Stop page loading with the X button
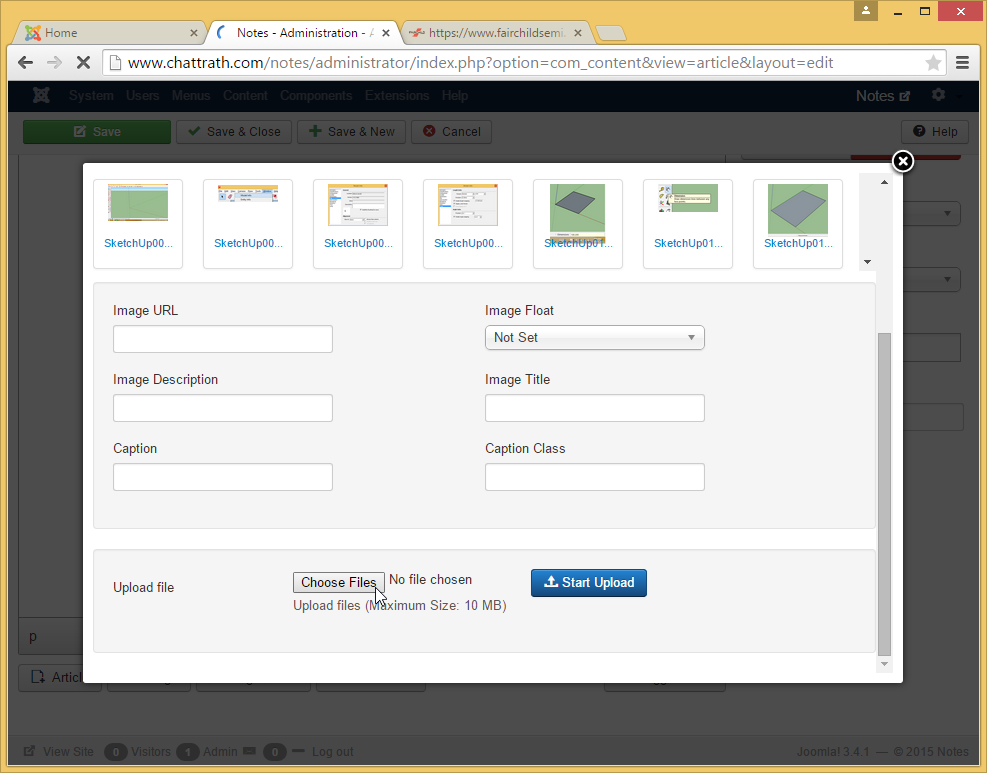 (x=83, y=62)
